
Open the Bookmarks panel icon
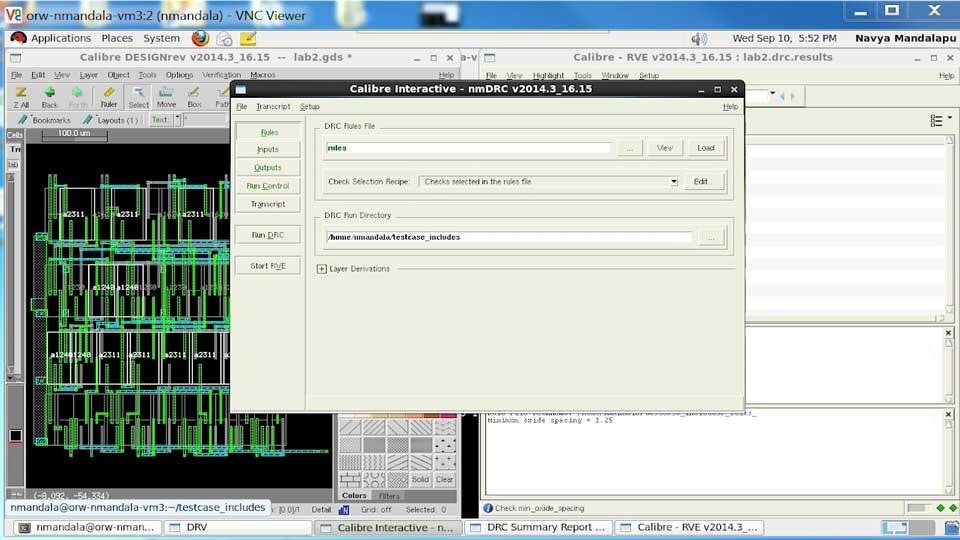(23, 120)
